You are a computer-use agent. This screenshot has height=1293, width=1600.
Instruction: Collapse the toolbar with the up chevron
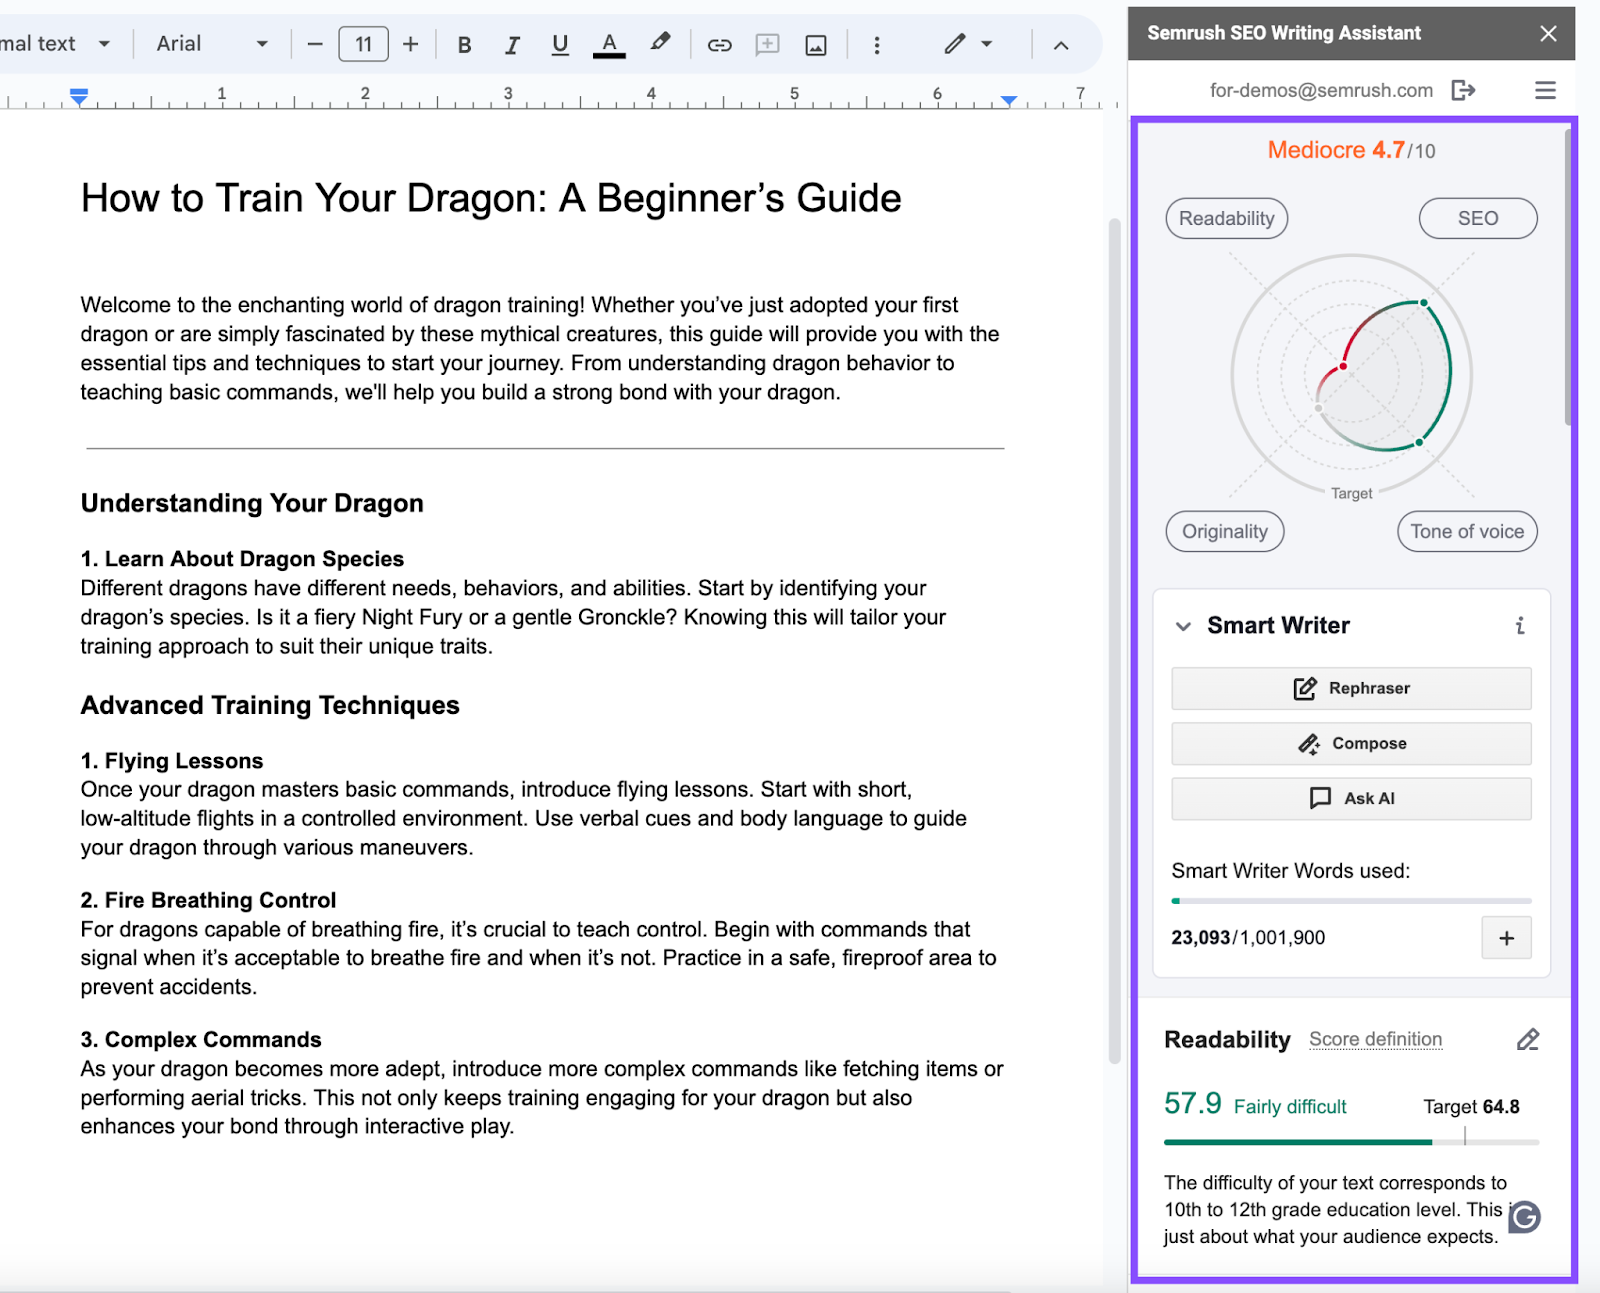tap(1061, 45)
